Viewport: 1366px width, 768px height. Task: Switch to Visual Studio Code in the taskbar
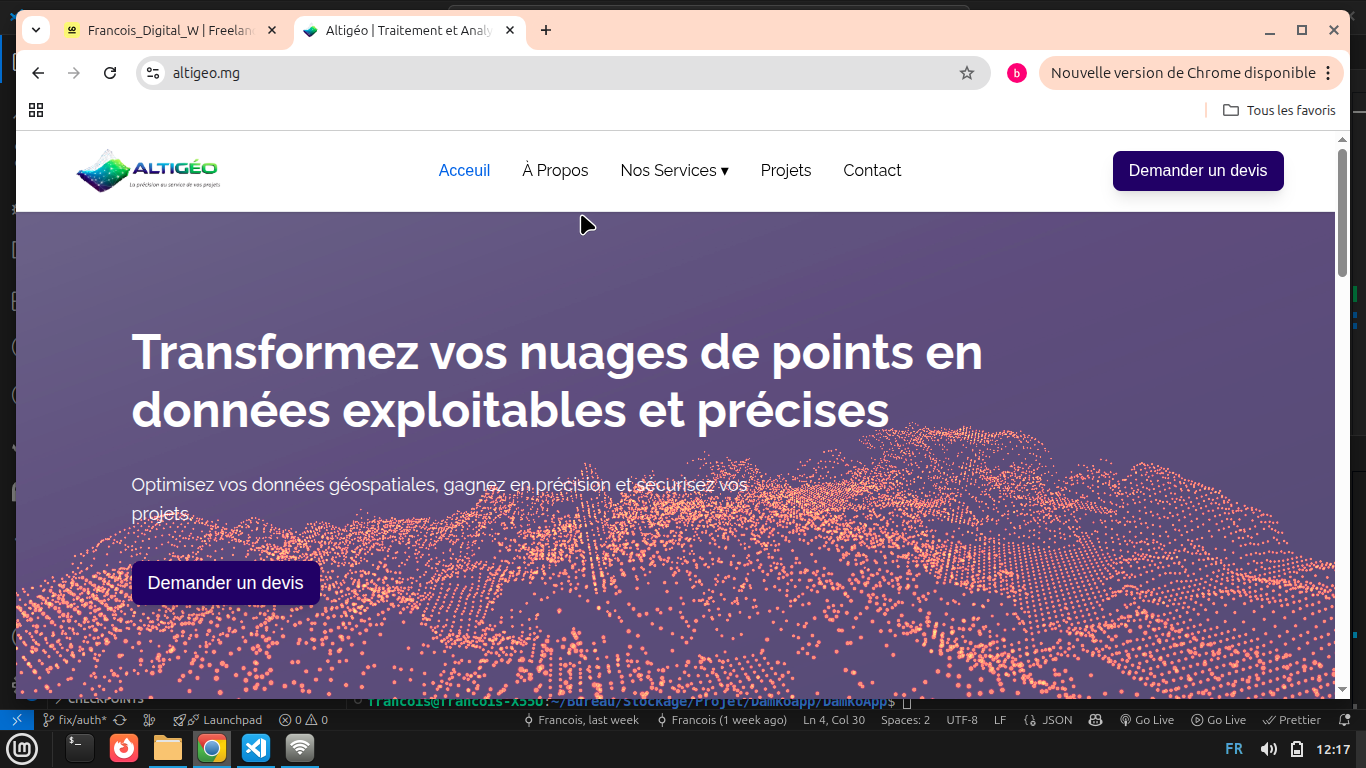pos(256,748)
